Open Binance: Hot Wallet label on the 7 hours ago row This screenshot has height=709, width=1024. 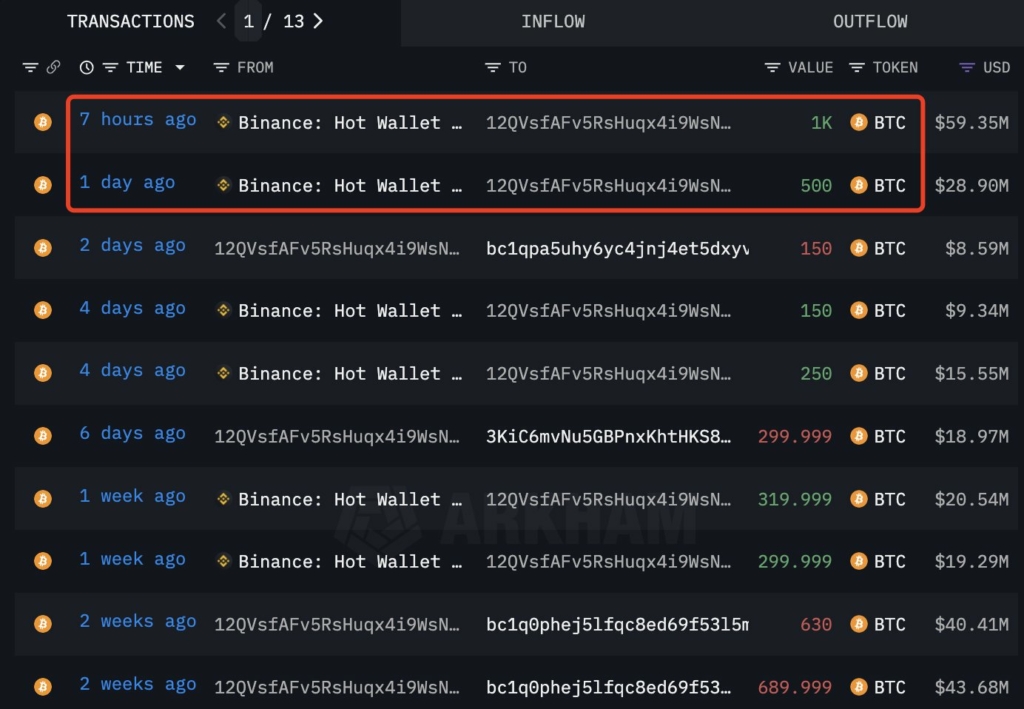(x=350, y=123)
